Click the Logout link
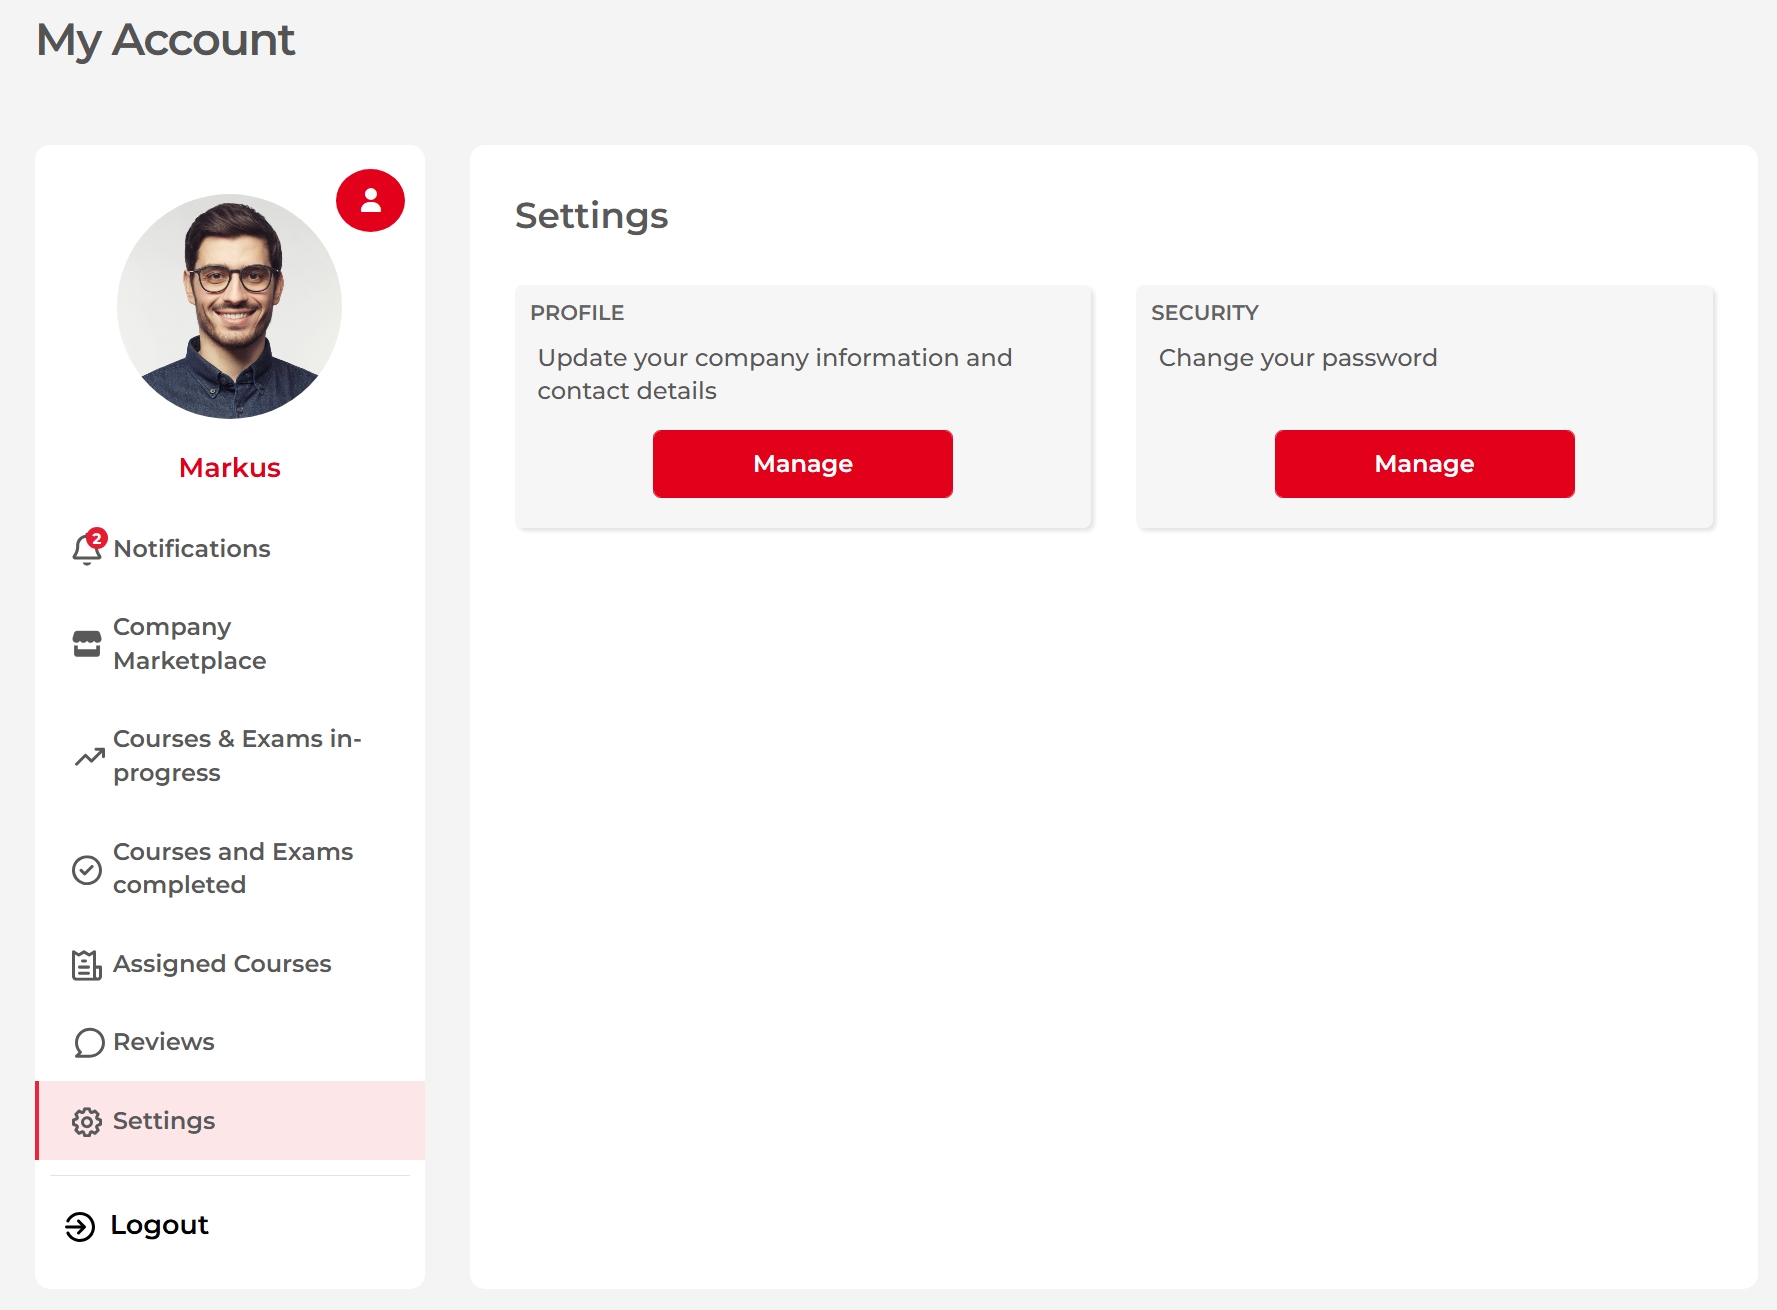1777x1310 pixels. (137, 1225)
